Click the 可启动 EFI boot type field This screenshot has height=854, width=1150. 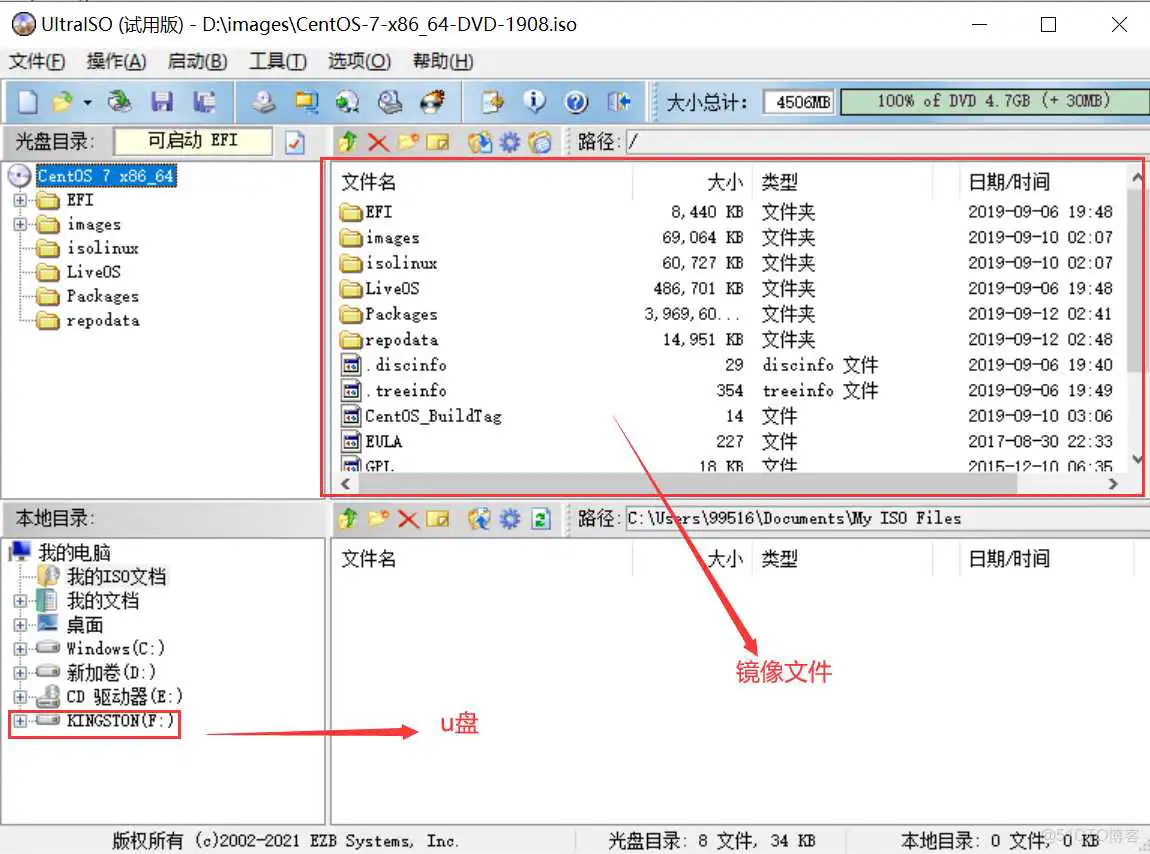[x=193, y=141]
